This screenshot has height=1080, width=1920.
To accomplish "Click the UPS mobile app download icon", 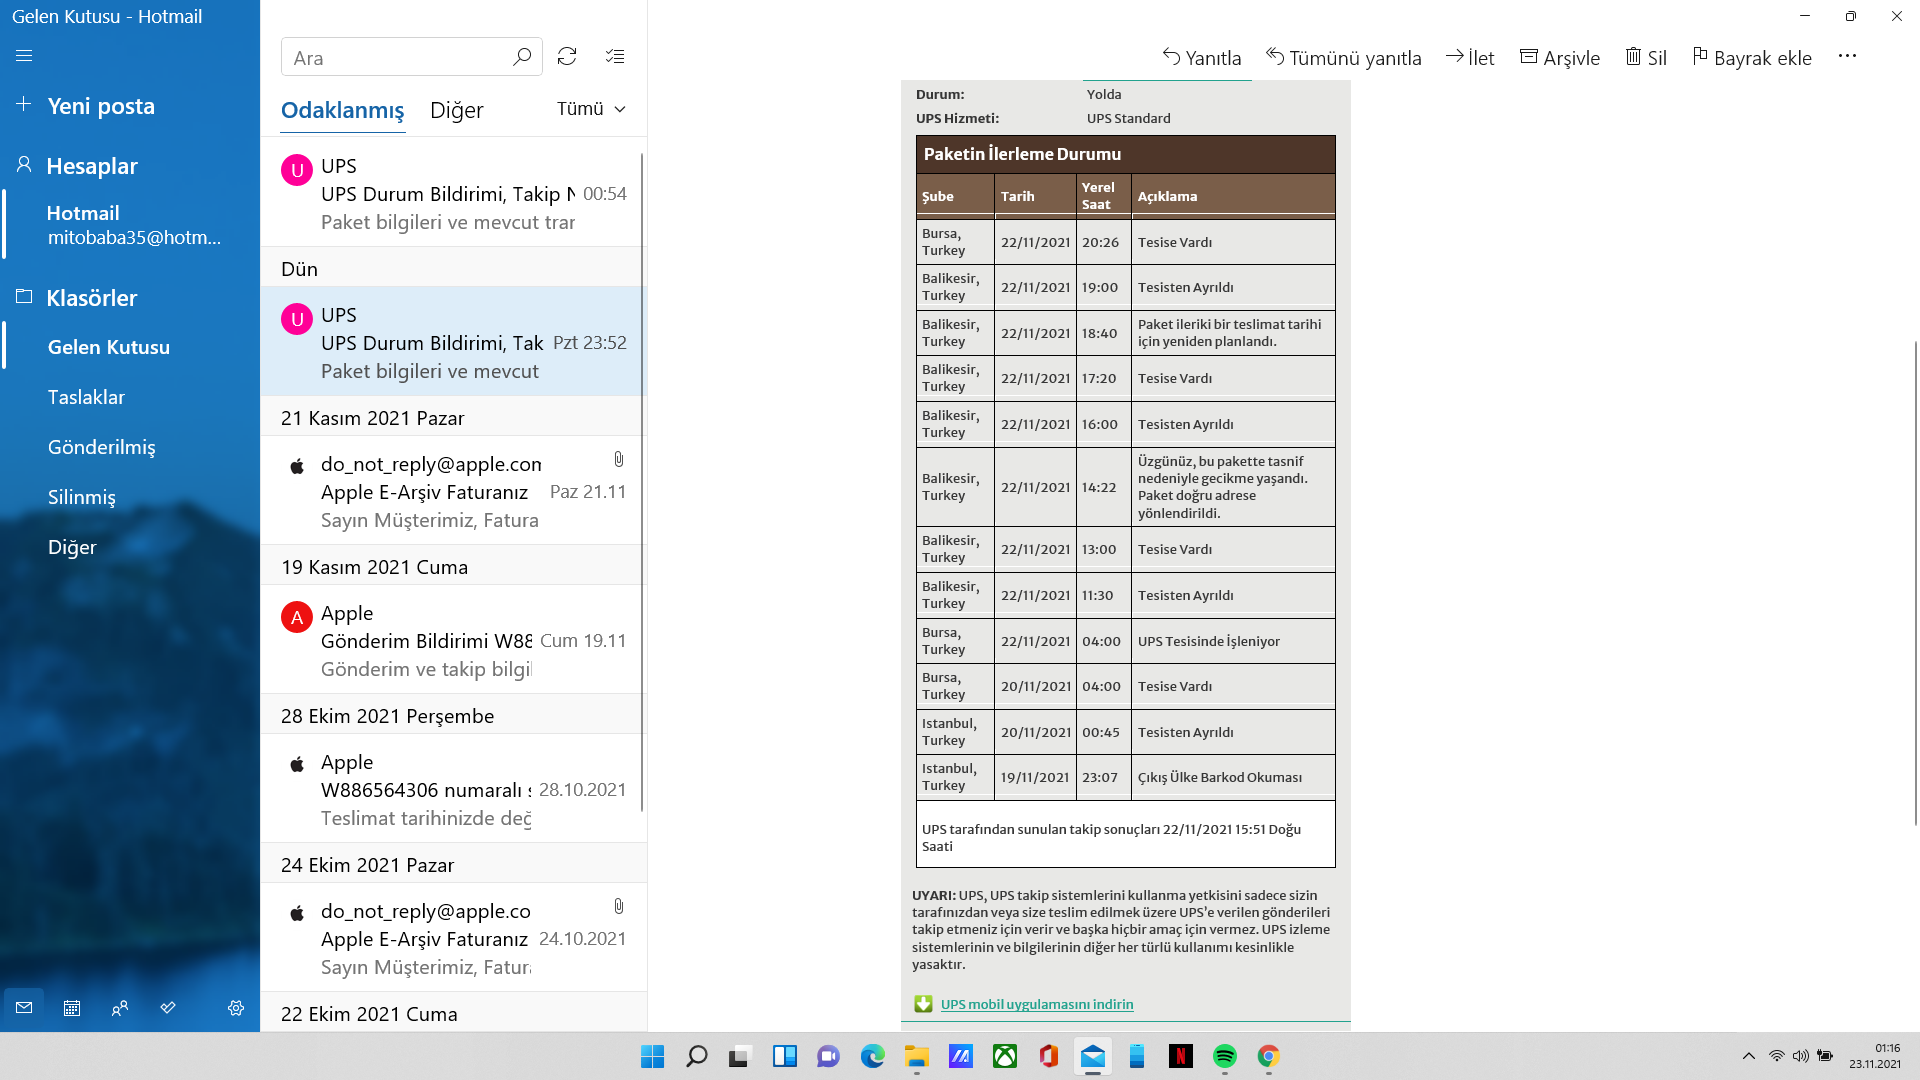I will click(923, 1004).
